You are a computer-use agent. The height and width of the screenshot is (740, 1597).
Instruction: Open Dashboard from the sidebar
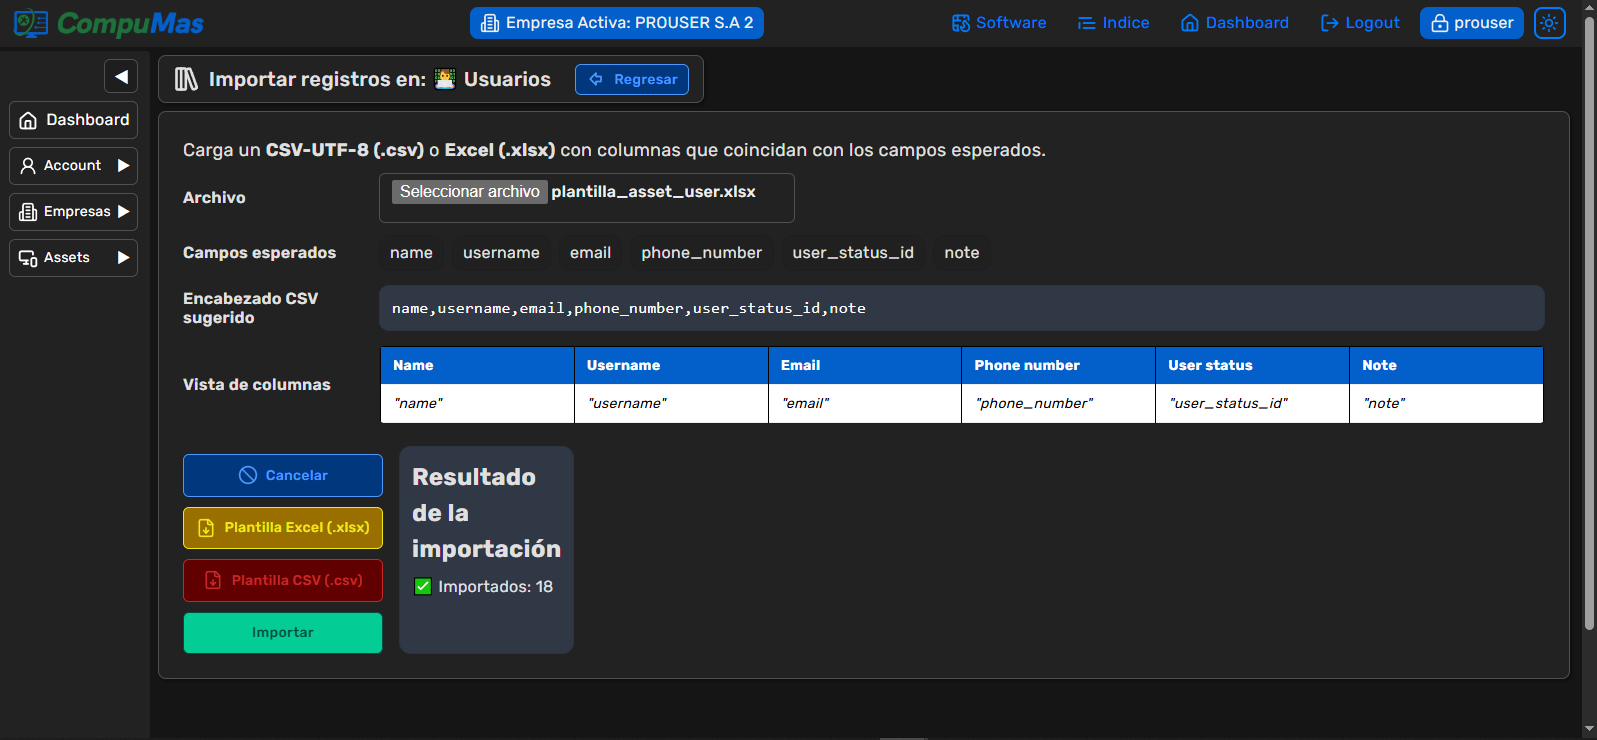tap(74, 120)
